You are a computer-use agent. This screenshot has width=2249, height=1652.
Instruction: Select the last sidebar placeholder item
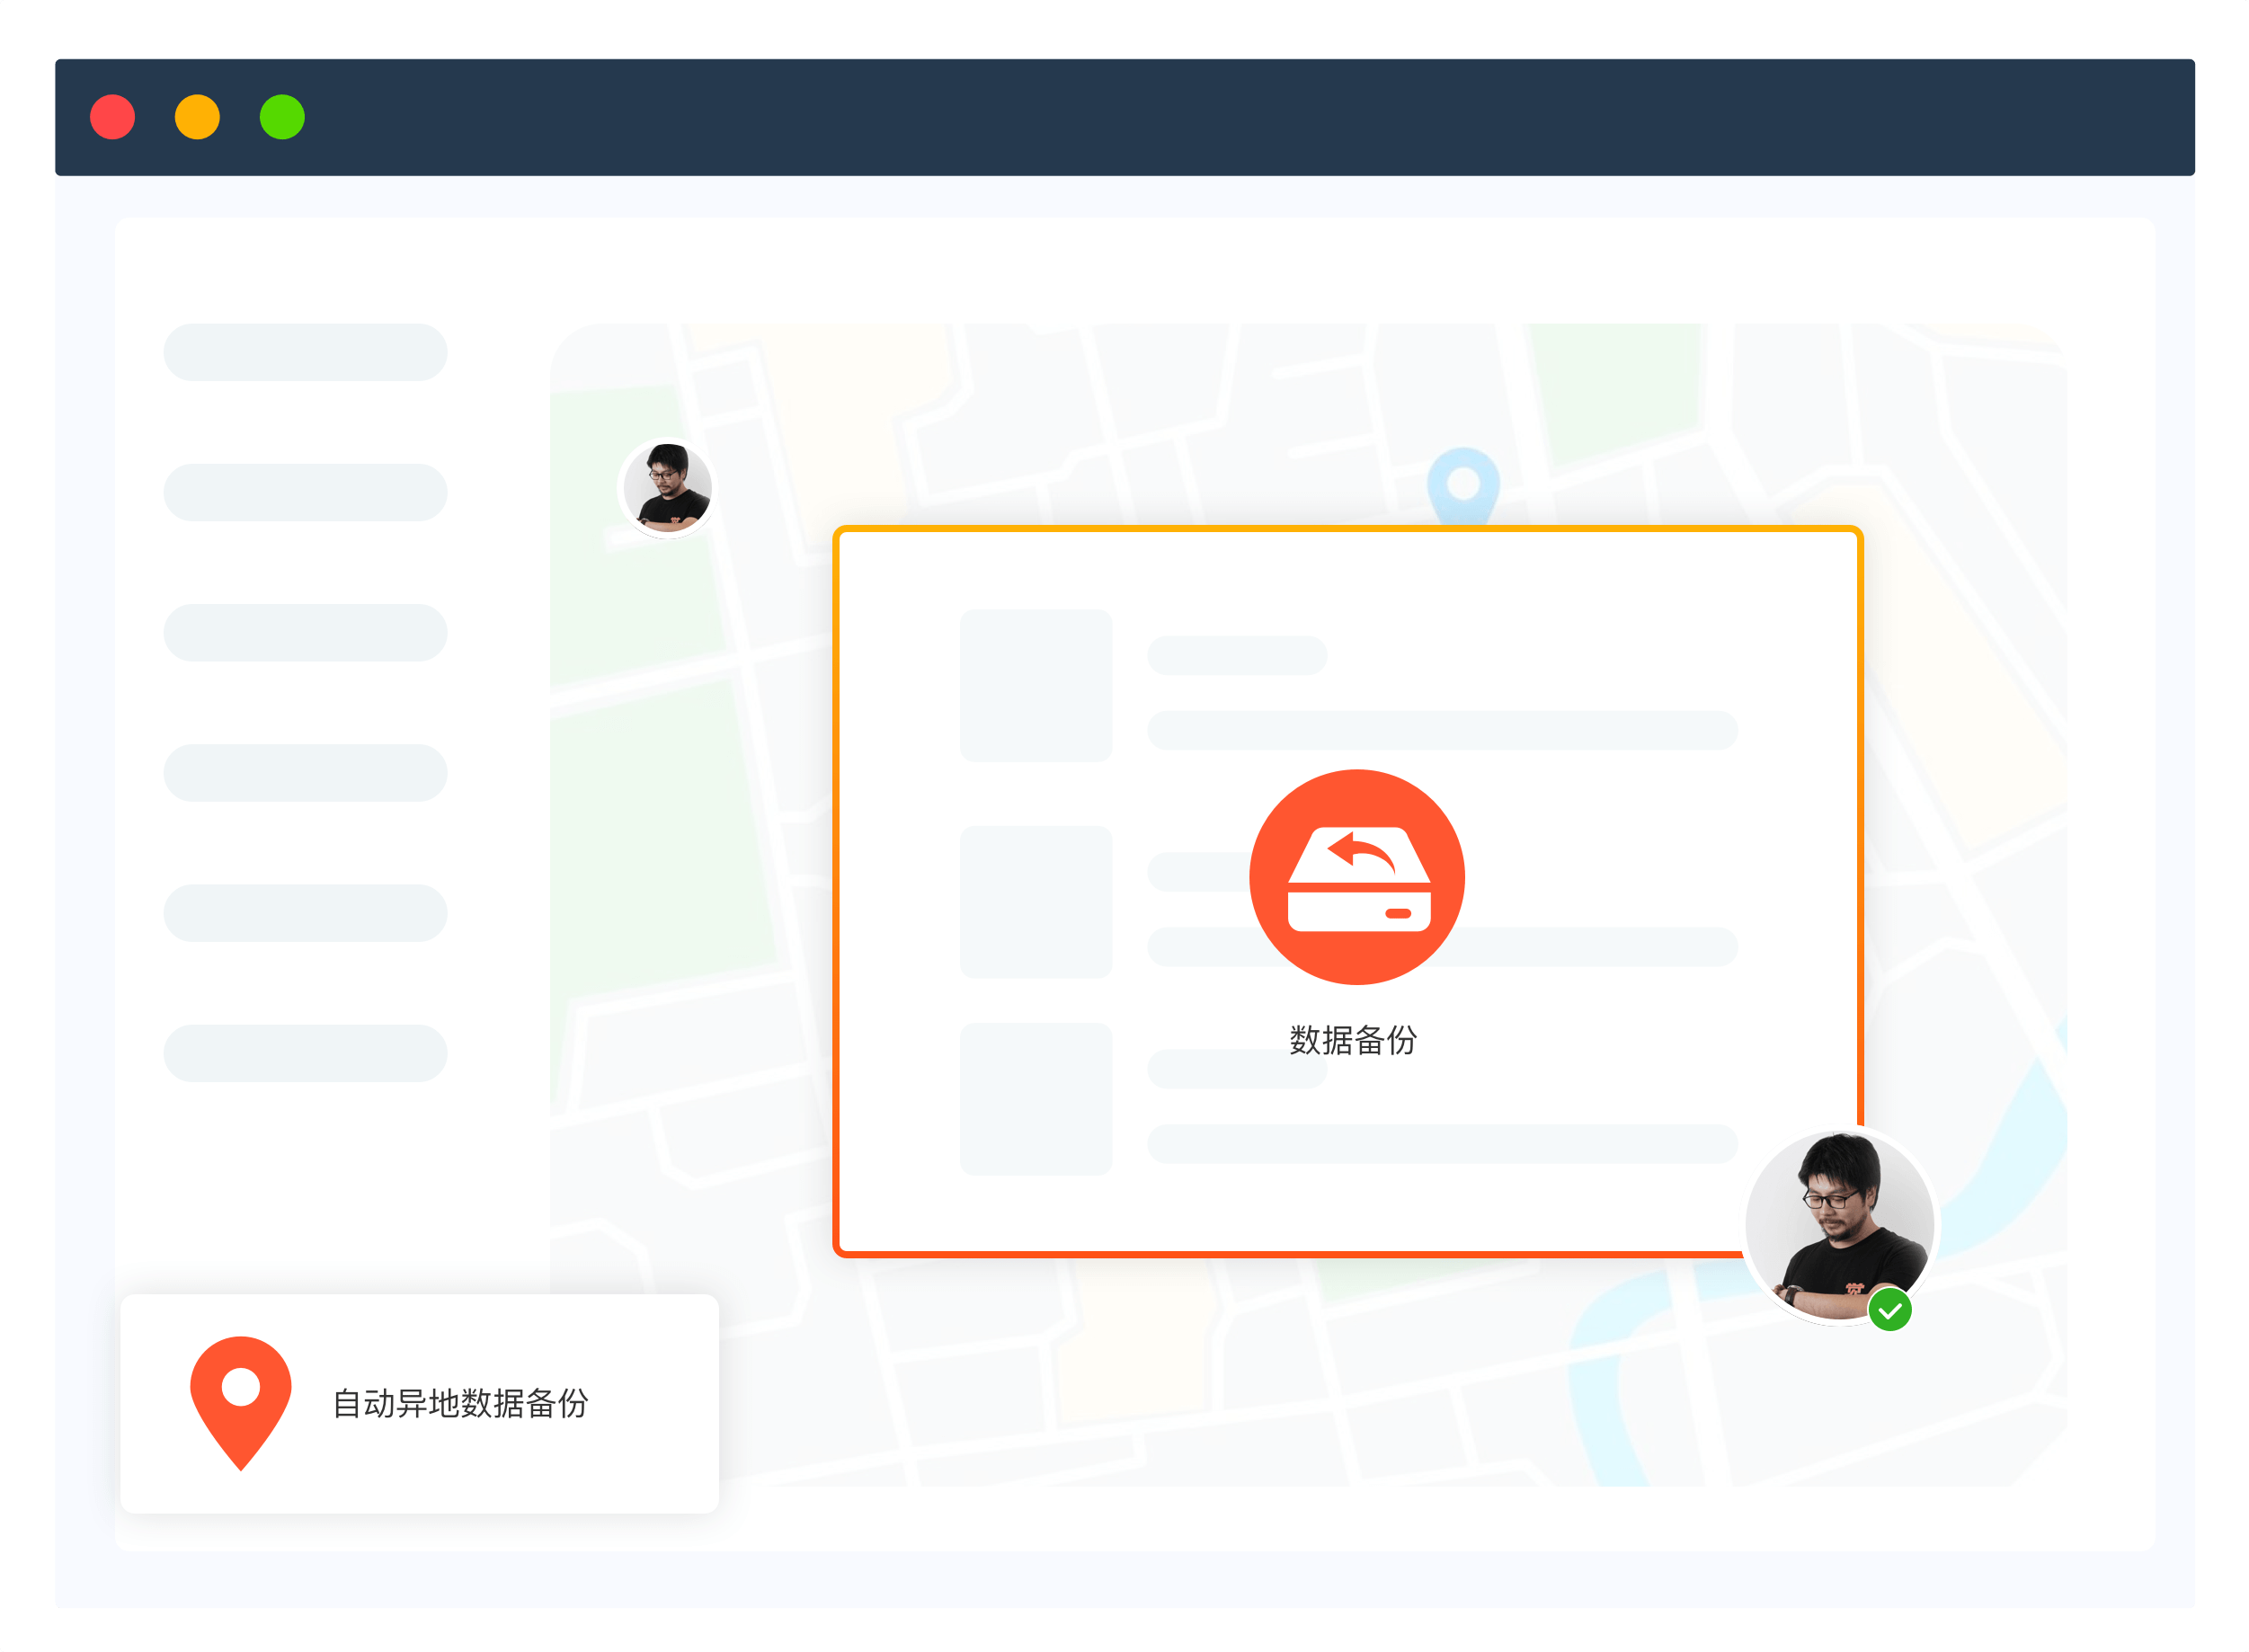click(305, 1053)
